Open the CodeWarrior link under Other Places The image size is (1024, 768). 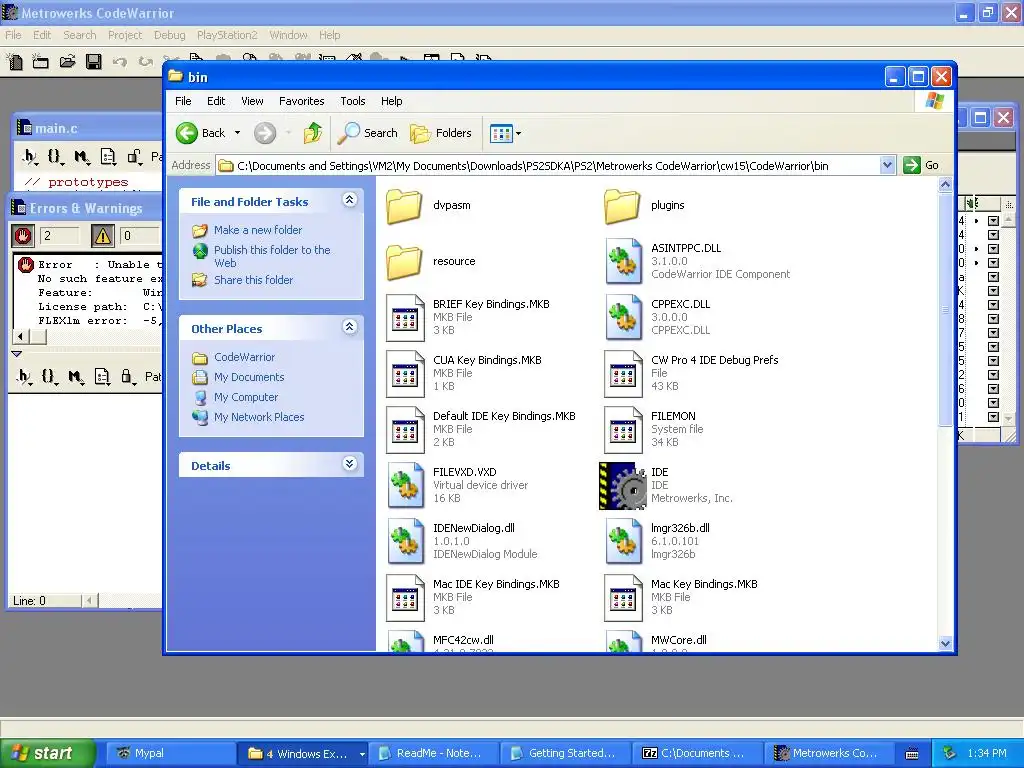pyautogui.click(x=244, y=357)
